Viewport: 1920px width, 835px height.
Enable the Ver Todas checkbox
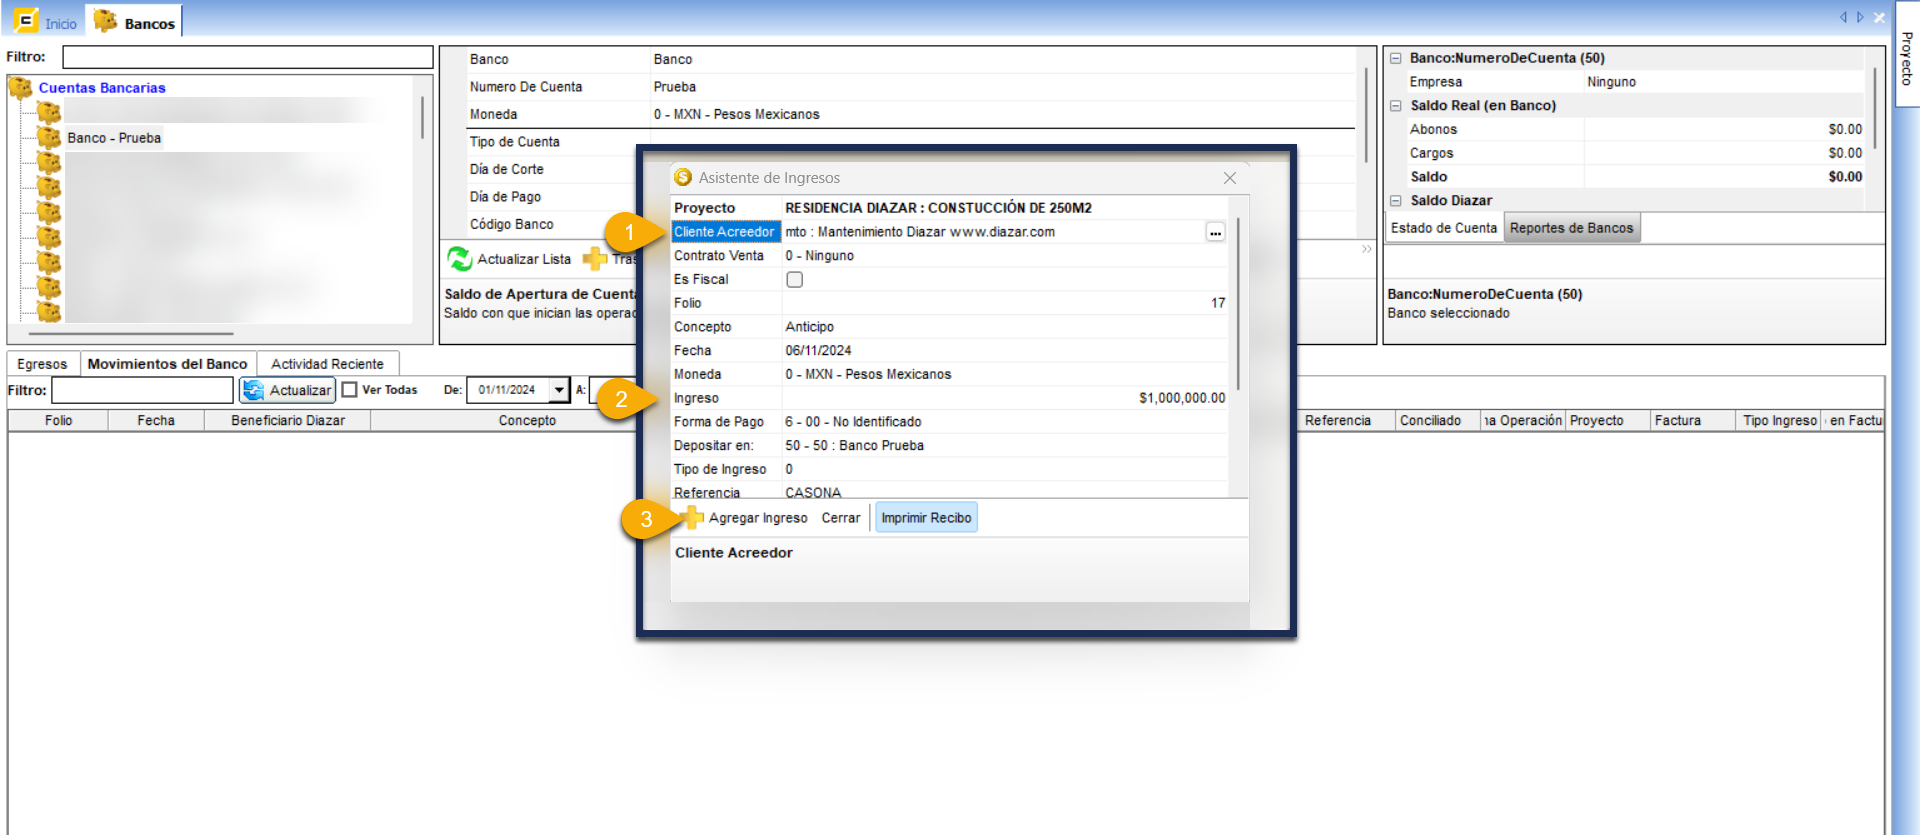coord(350,390)
